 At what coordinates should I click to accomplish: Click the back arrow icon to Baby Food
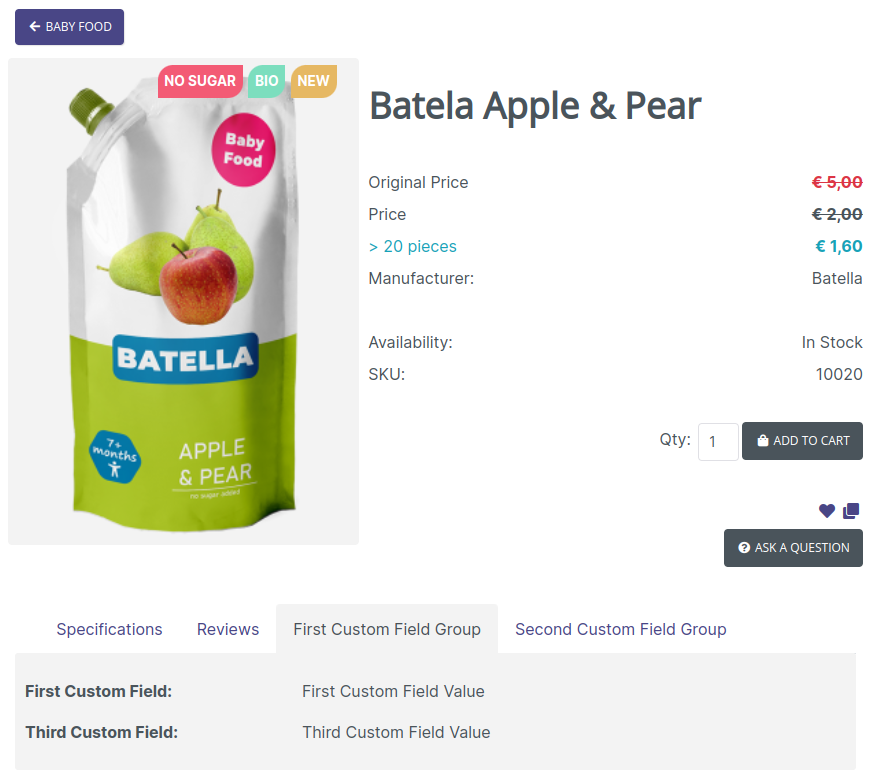tap(35, 26)
